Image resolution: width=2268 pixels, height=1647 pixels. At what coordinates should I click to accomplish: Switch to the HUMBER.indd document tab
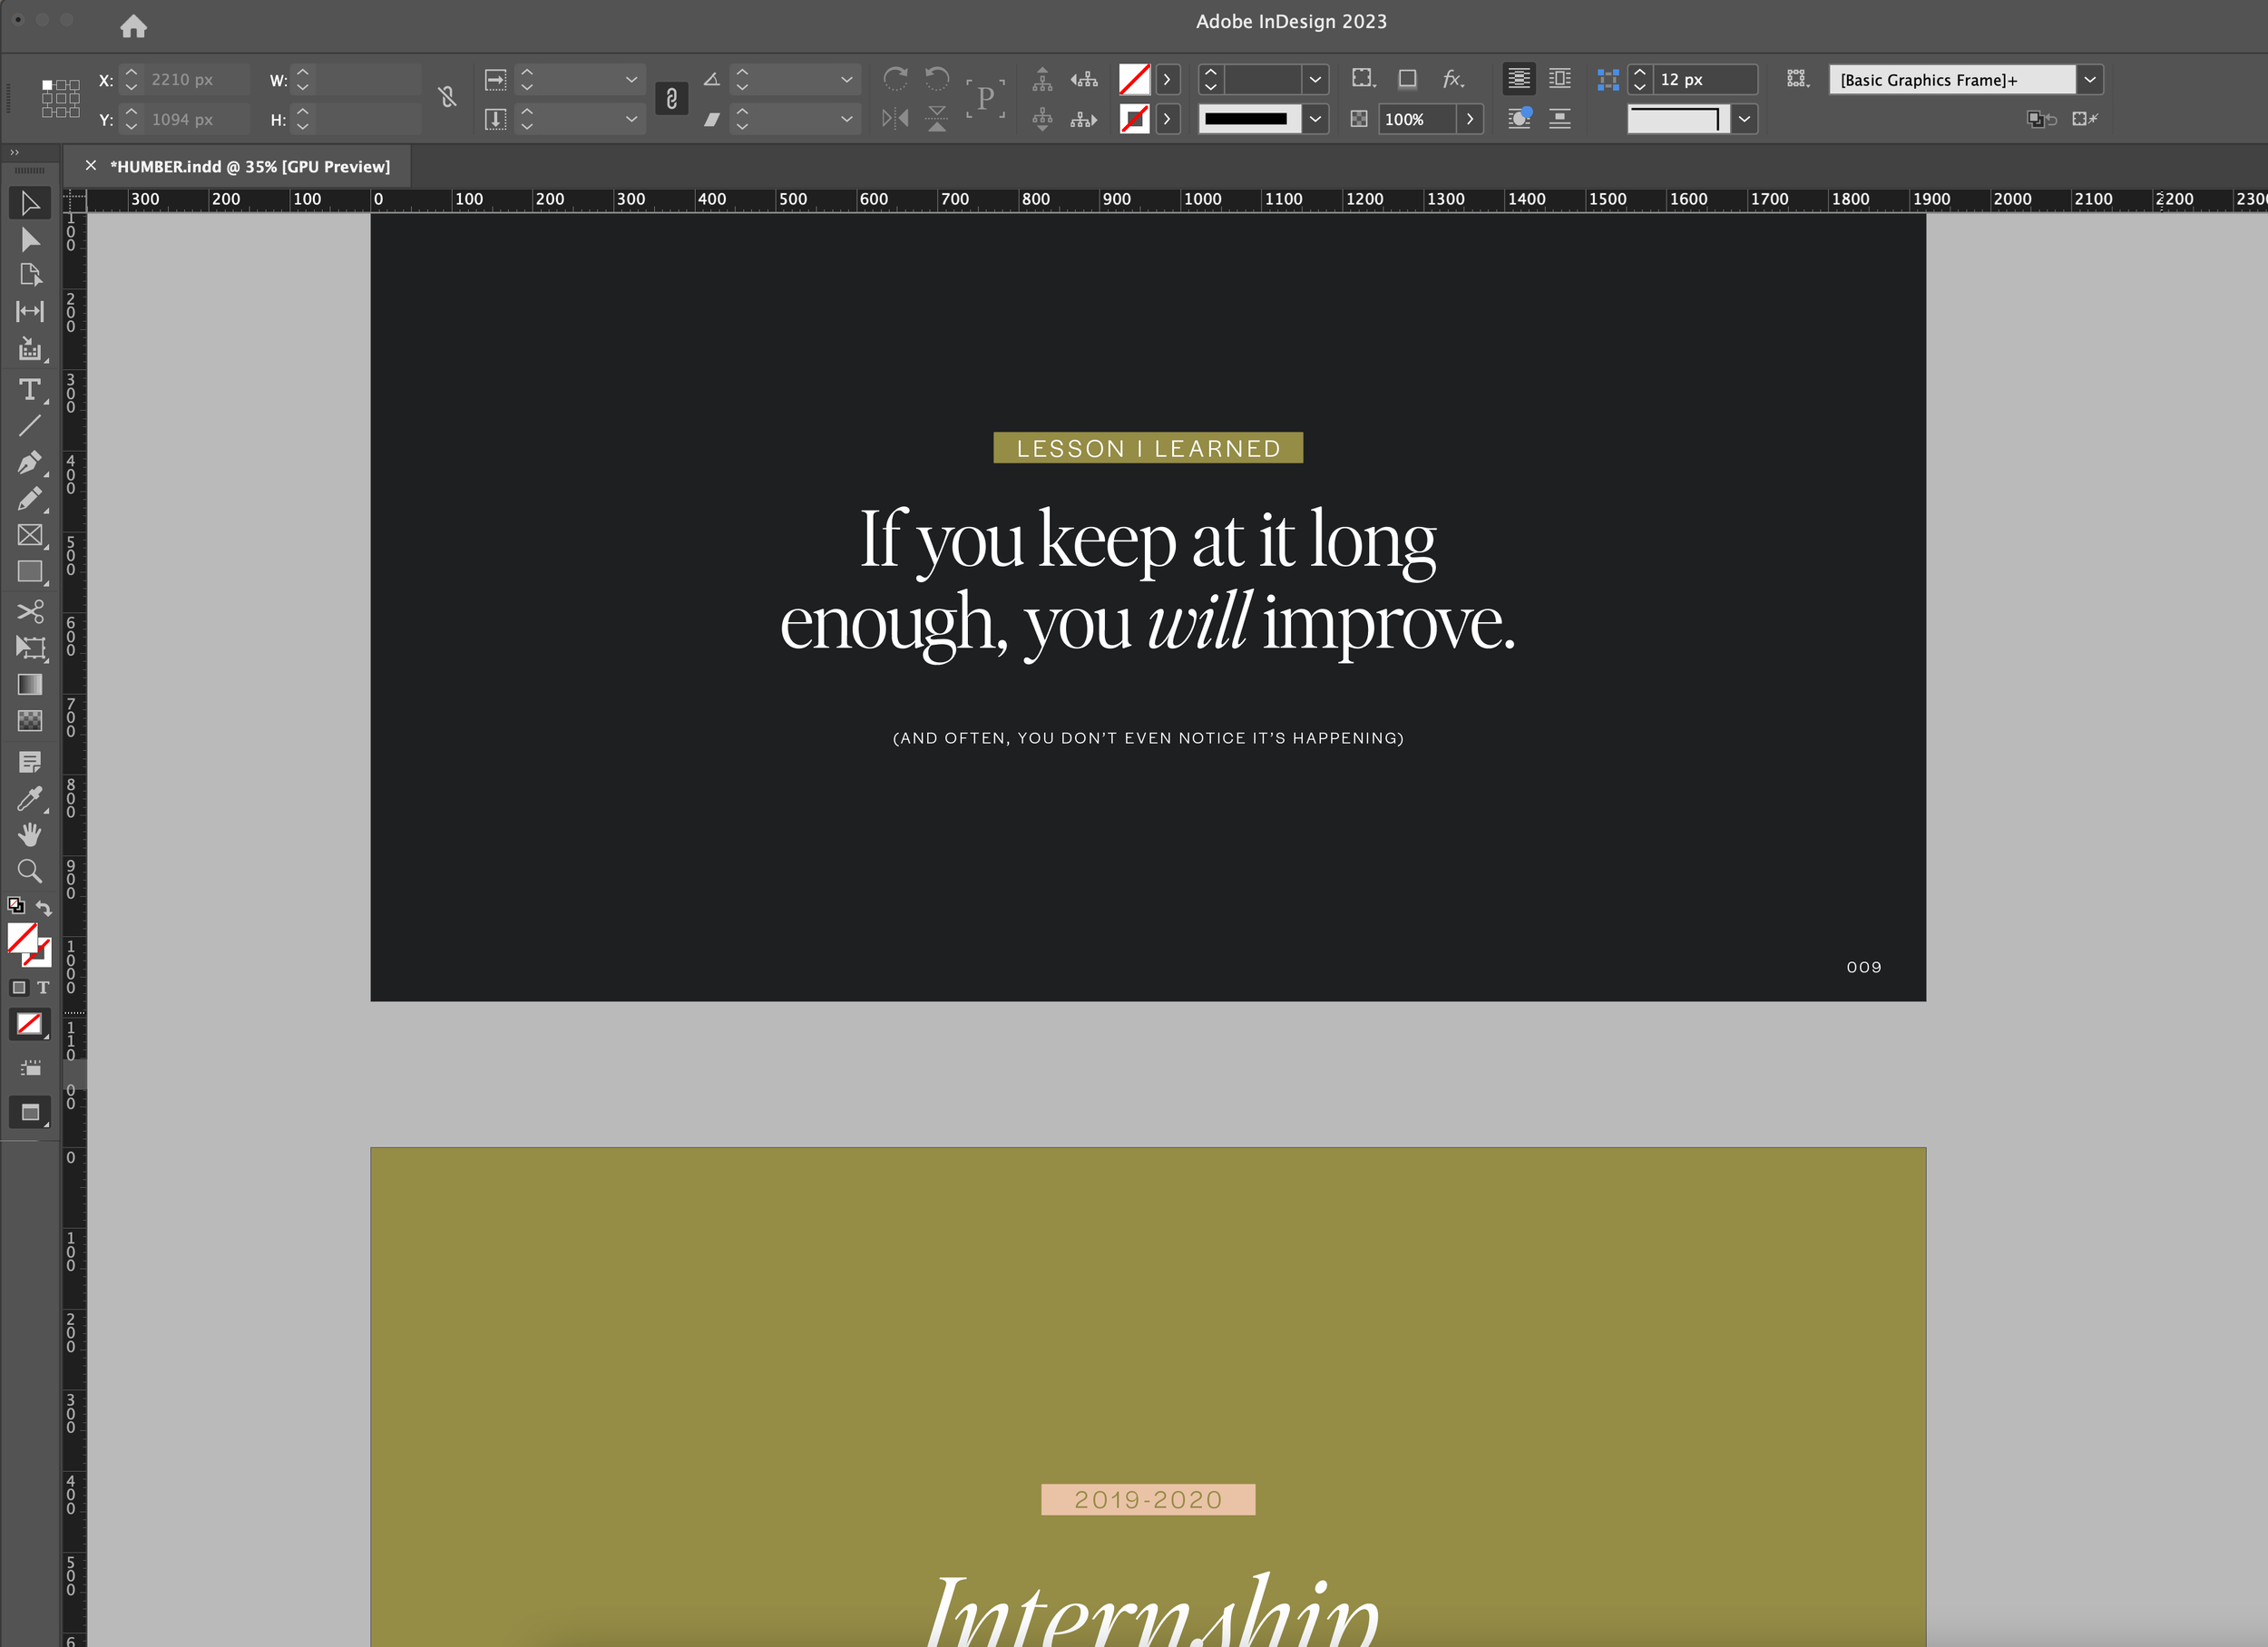pos(249,167)
